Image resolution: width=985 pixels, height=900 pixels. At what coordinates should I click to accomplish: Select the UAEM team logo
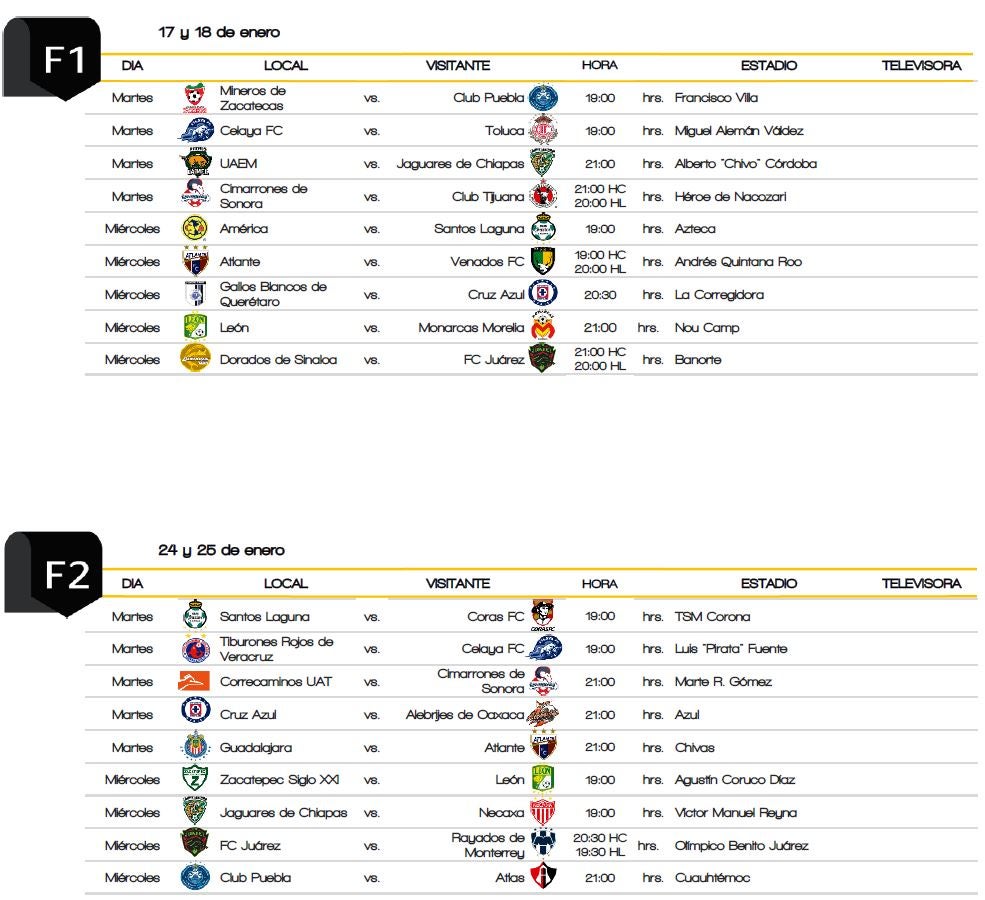[194, 163]
